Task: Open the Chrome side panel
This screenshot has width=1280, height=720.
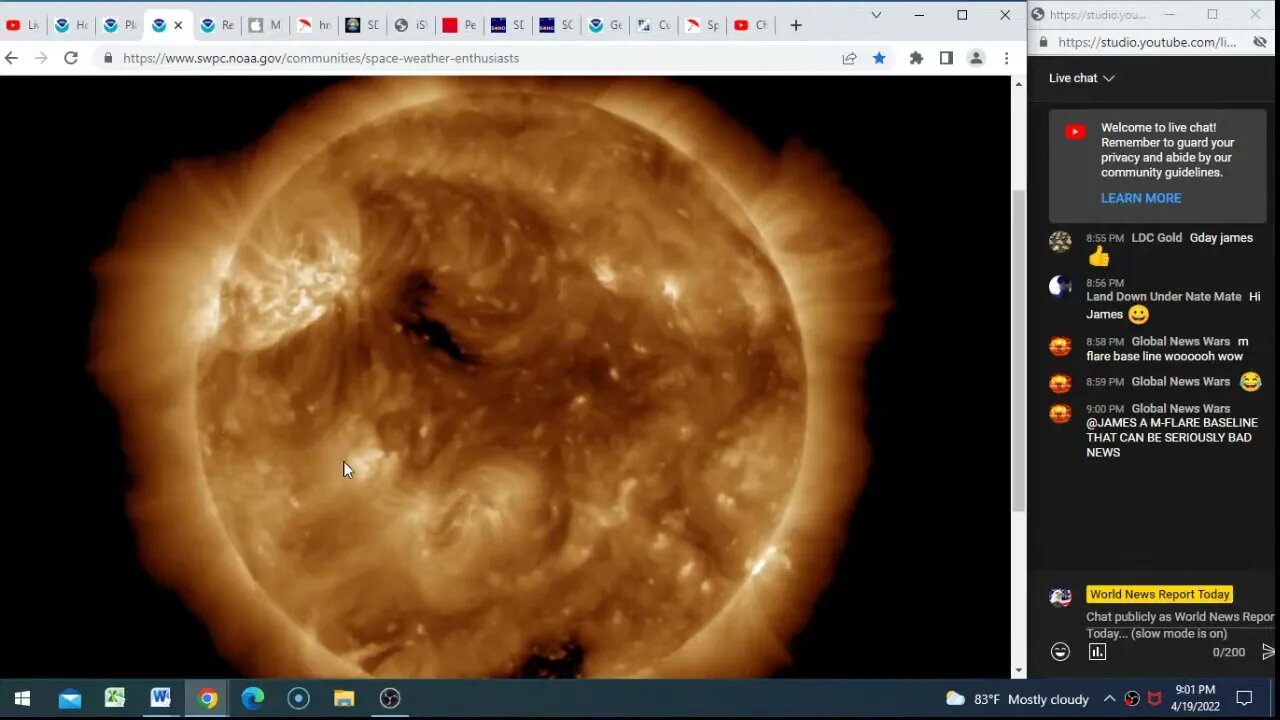Action: (946, 58)
